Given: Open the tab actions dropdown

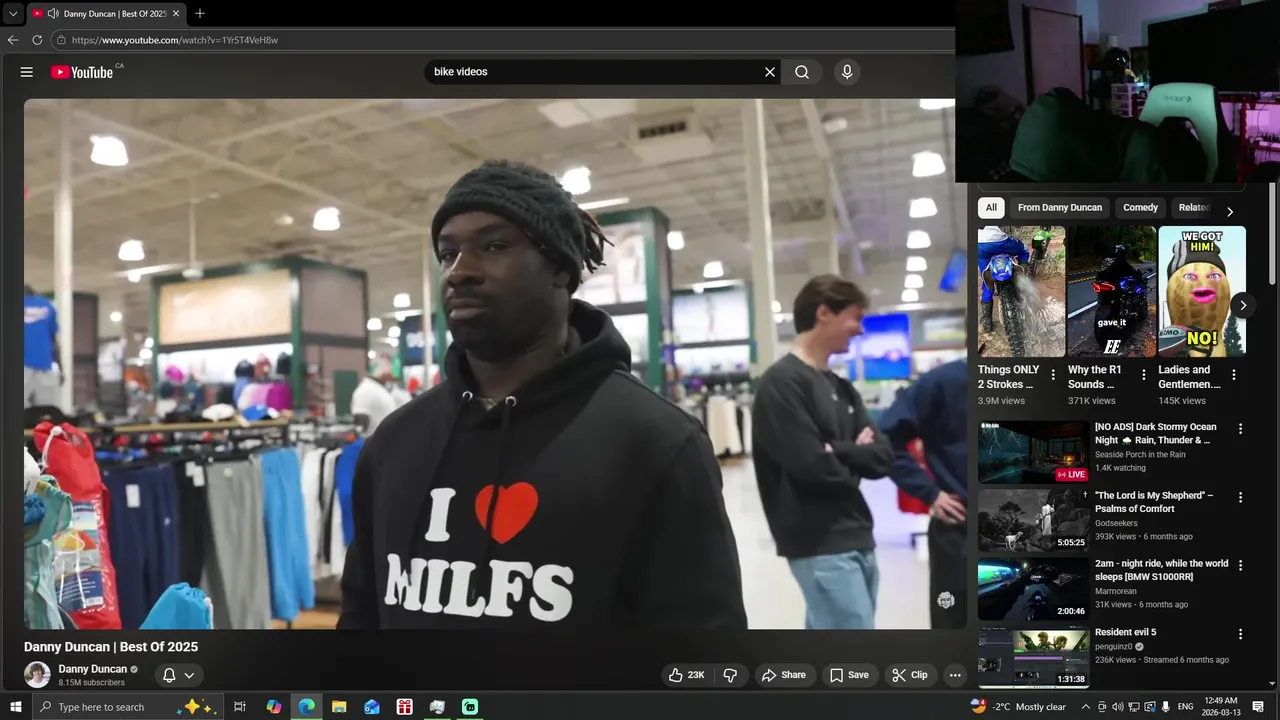Looking at the screenshot, I should pos(12,14).
